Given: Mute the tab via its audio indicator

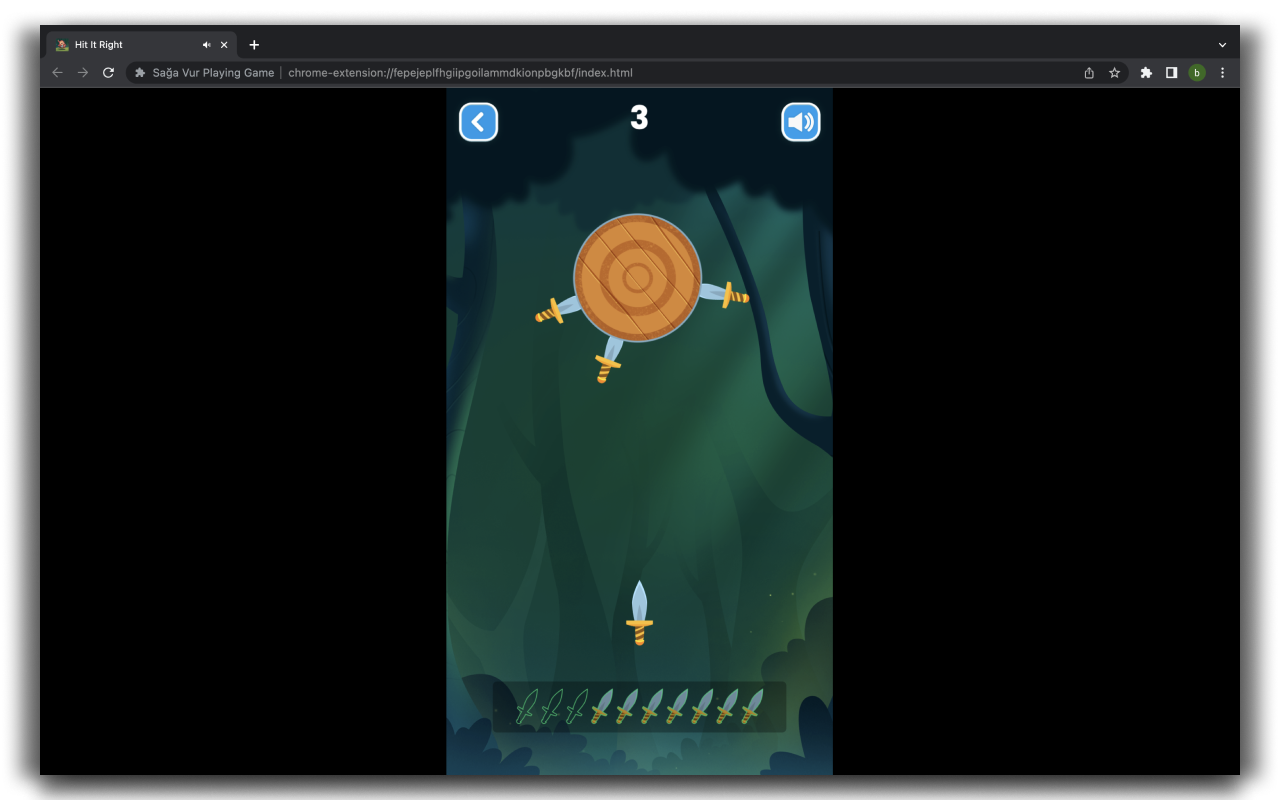Looking at the screenshot, I should (206, 45).
